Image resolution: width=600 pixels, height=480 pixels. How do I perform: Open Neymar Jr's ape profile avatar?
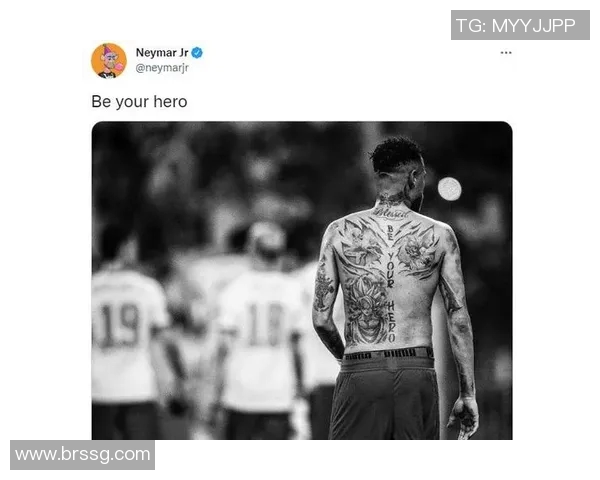109,60
